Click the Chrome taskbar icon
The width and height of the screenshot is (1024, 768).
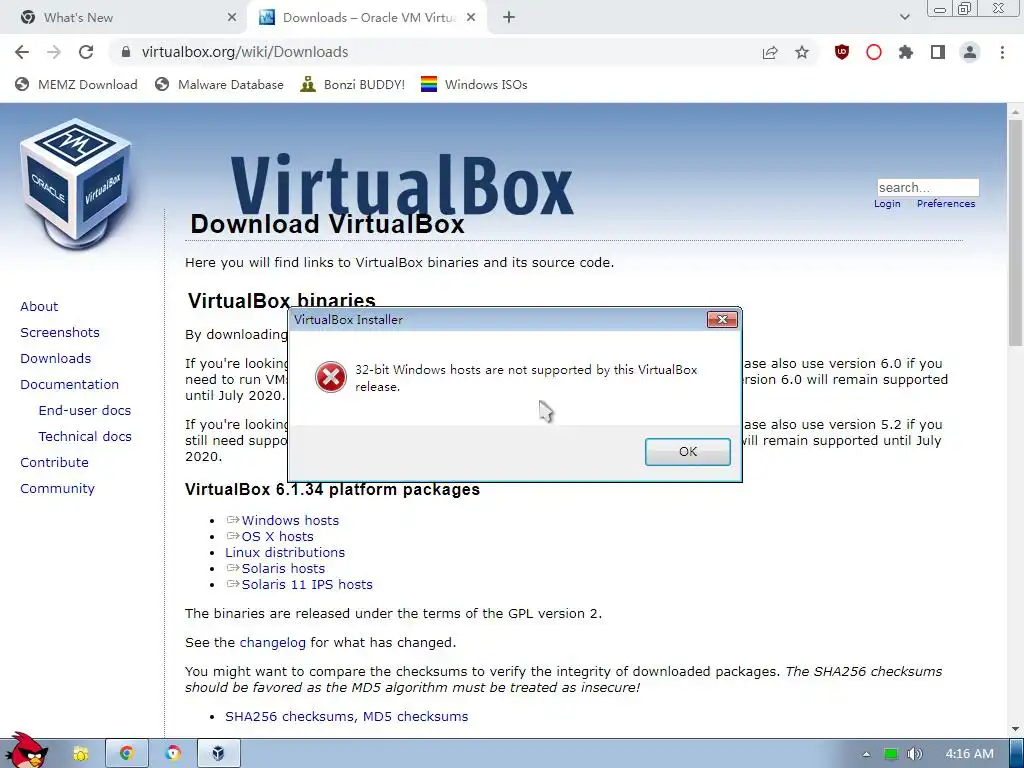pyautogui.click(x=127, y=754)
